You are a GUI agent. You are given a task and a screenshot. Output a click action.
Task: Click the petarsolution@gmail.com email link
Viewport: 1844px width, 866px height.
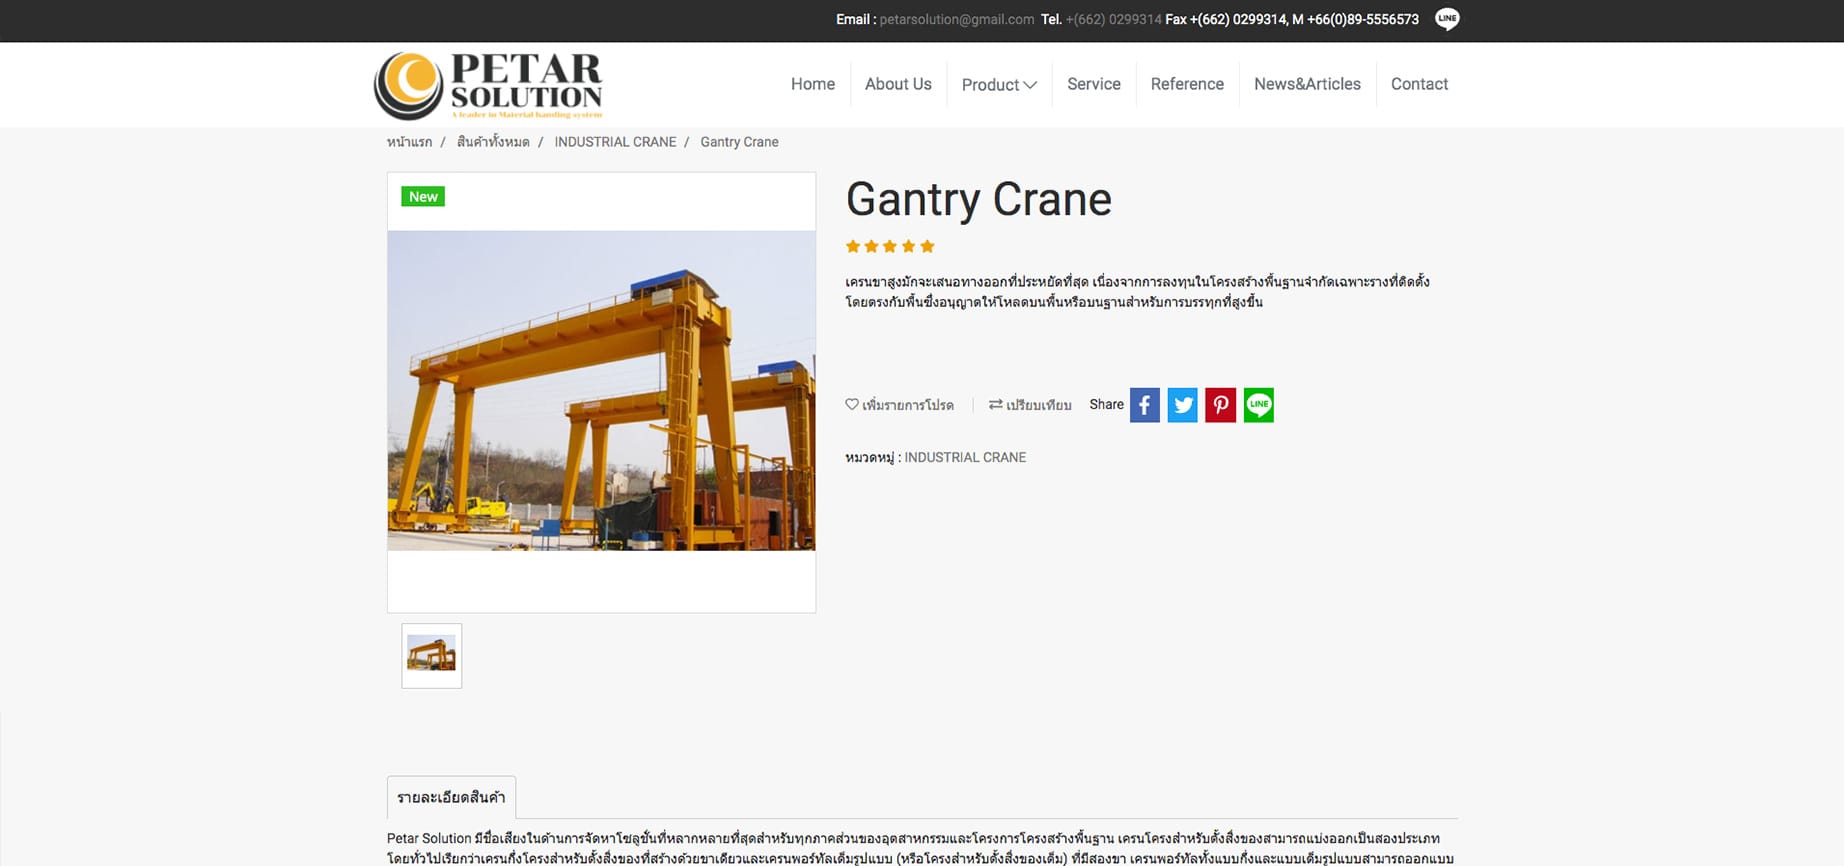click(x=956, y=19)
